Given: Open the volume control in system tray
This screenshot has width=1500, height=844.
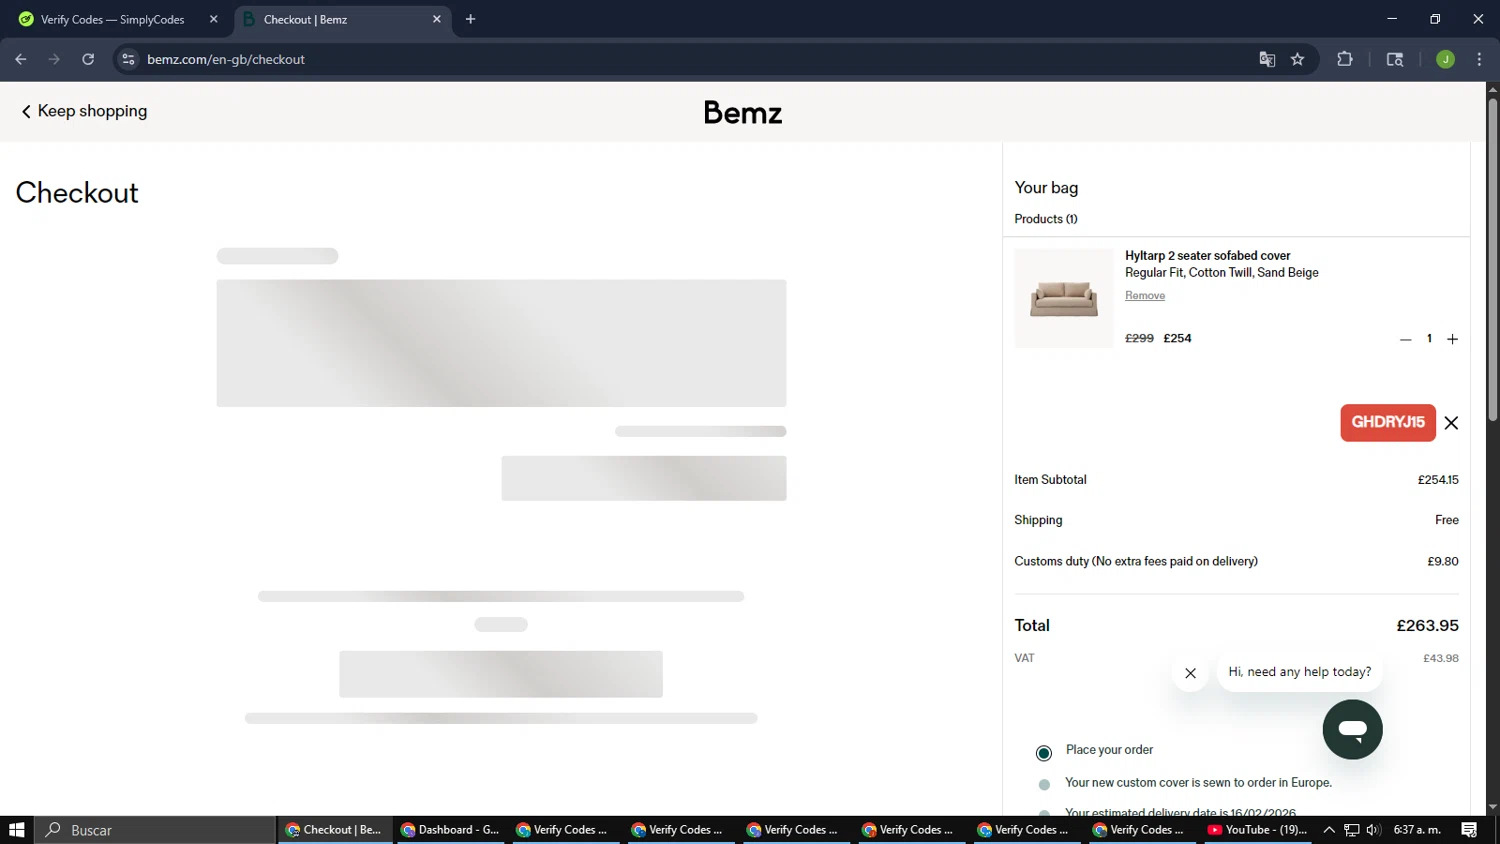Looking at the screenshot, I should [x=1373, y=830].
